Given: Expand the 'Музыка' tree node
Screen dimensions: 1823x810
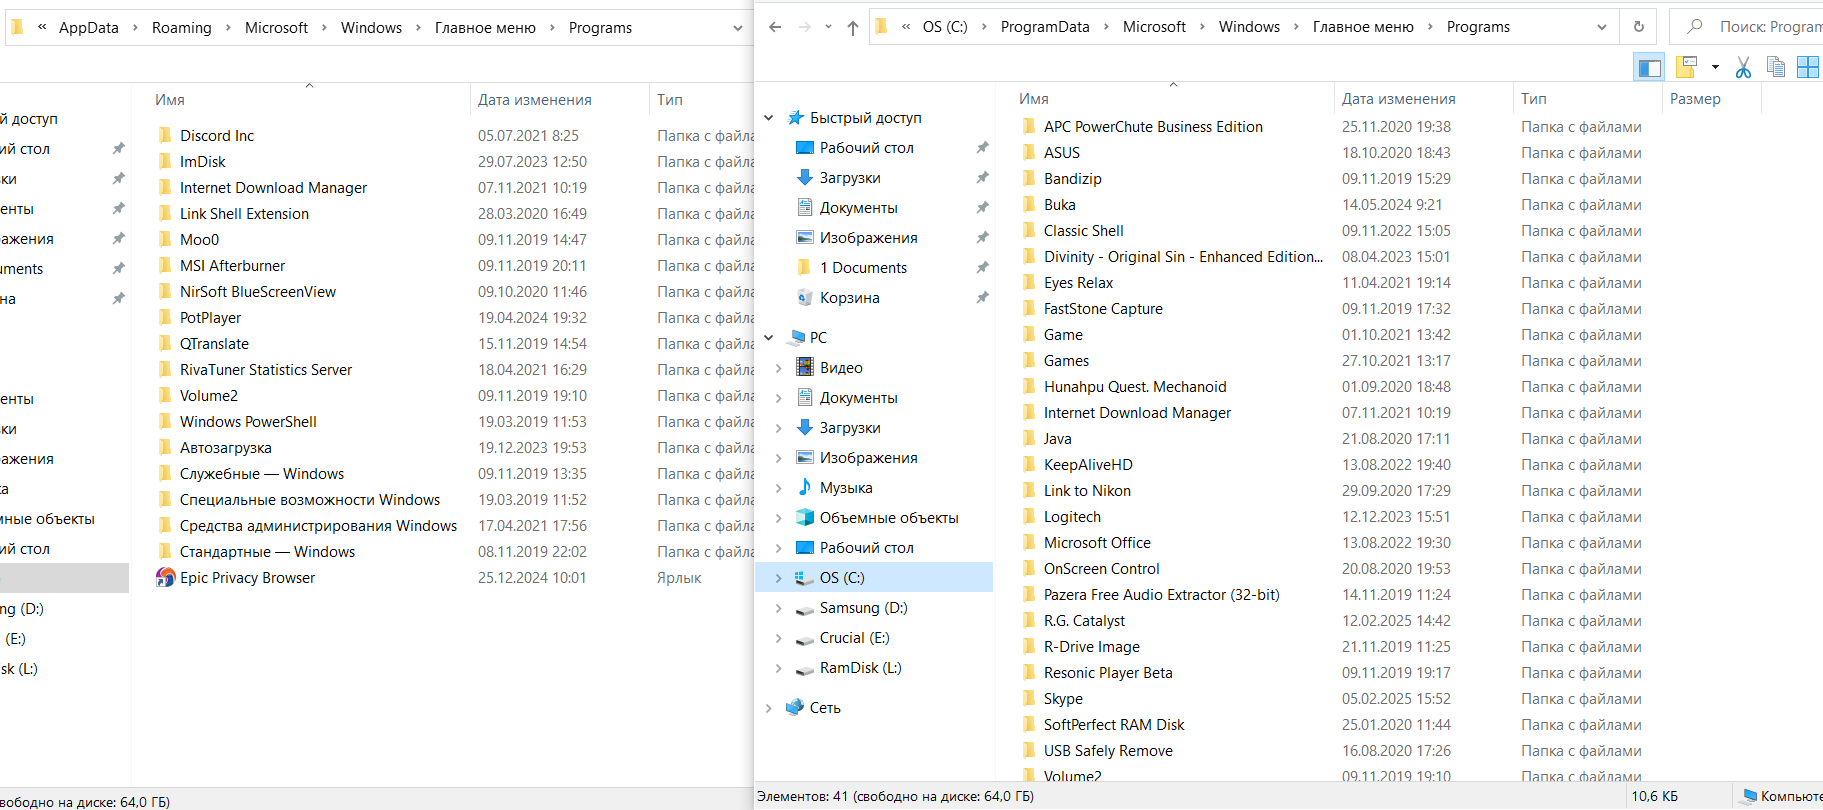Looking at the screenshot, I should 779,488.
